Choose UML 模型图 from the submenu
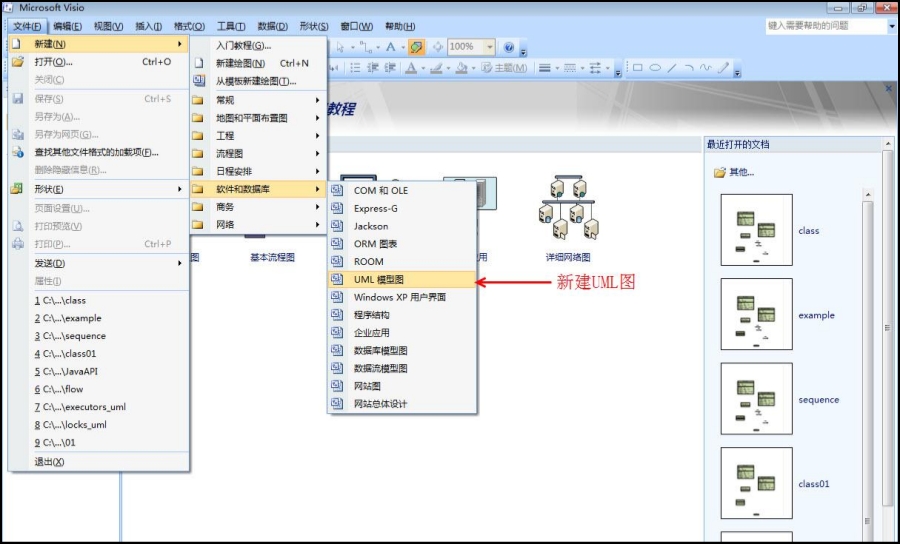Image resolution: width=900 pixels, height=544 pixels. 402,279
